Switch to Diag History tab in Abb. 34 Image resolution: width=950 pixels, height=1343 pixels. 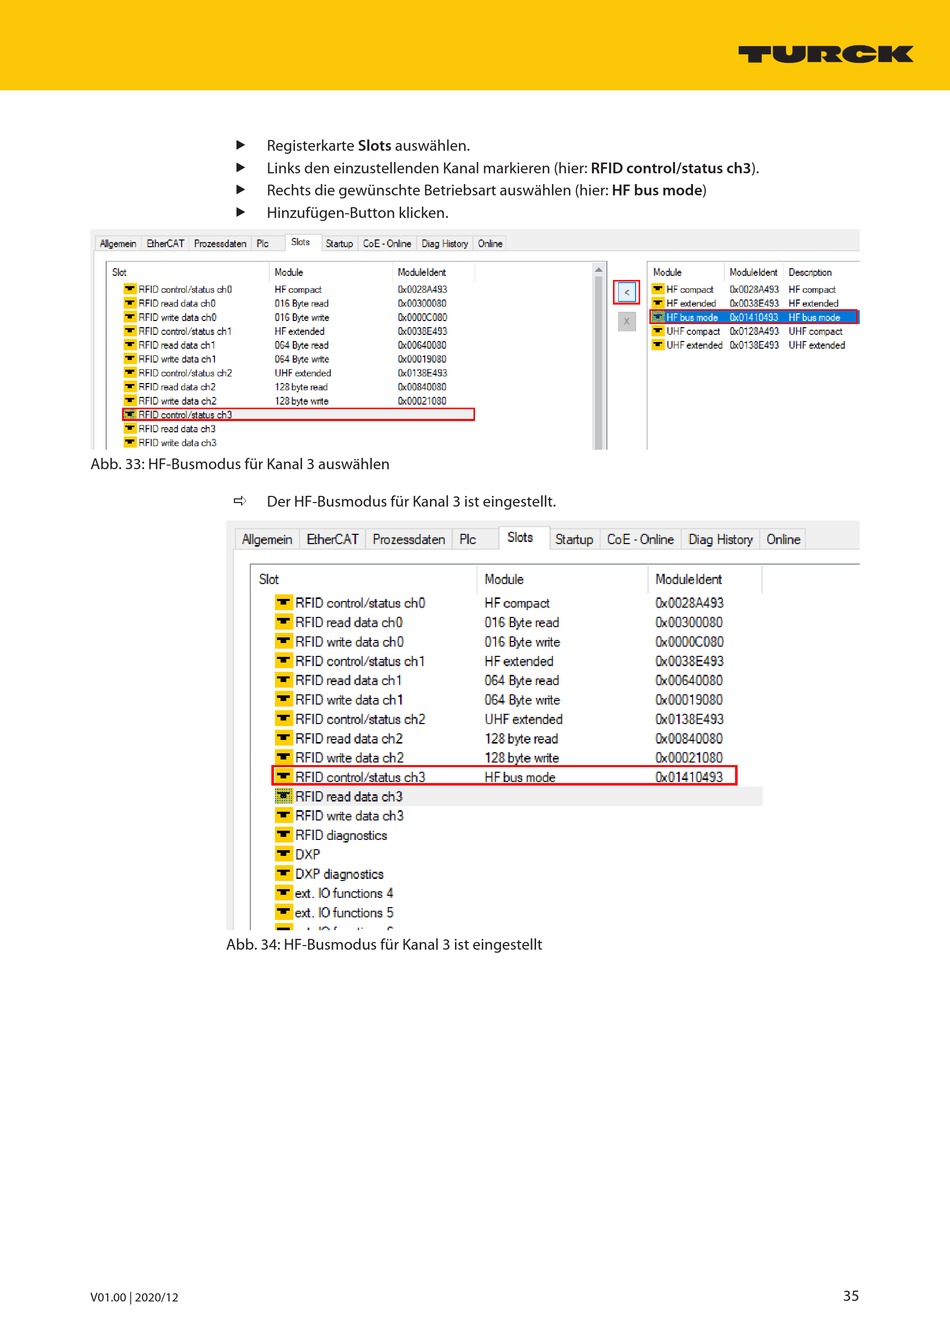point(721,539)
